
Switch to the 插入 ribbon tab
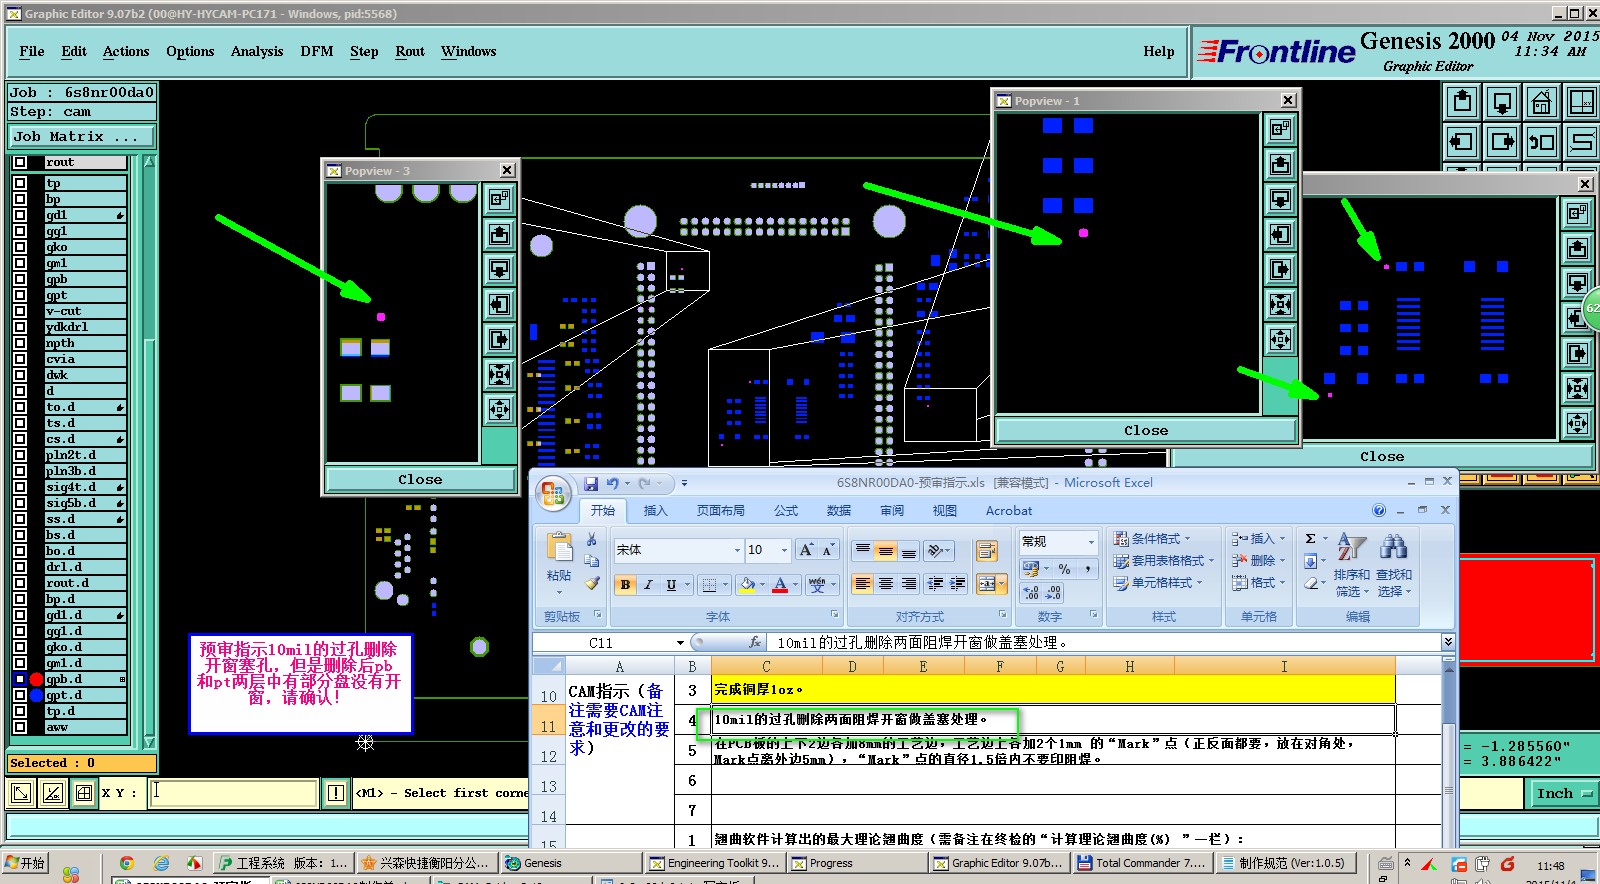click(x=655, y=511)
